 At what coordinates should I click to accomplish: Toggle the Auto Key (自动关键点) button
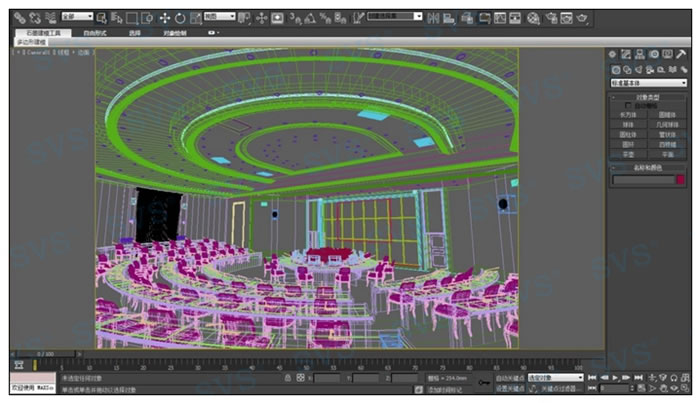pyautogui.click(x=508, y=378)
